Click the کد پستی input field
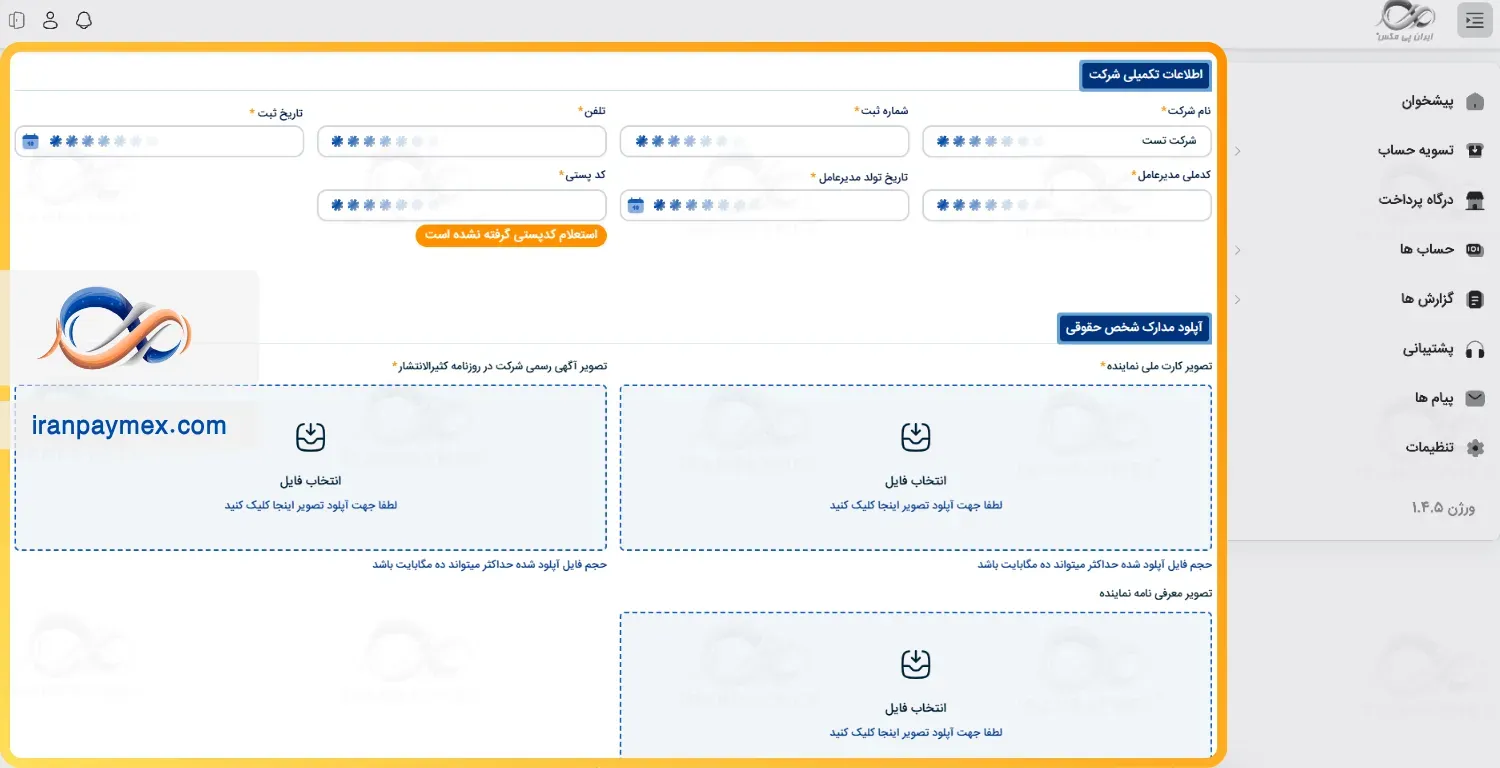1500x768 pixels. click(462, 205)
